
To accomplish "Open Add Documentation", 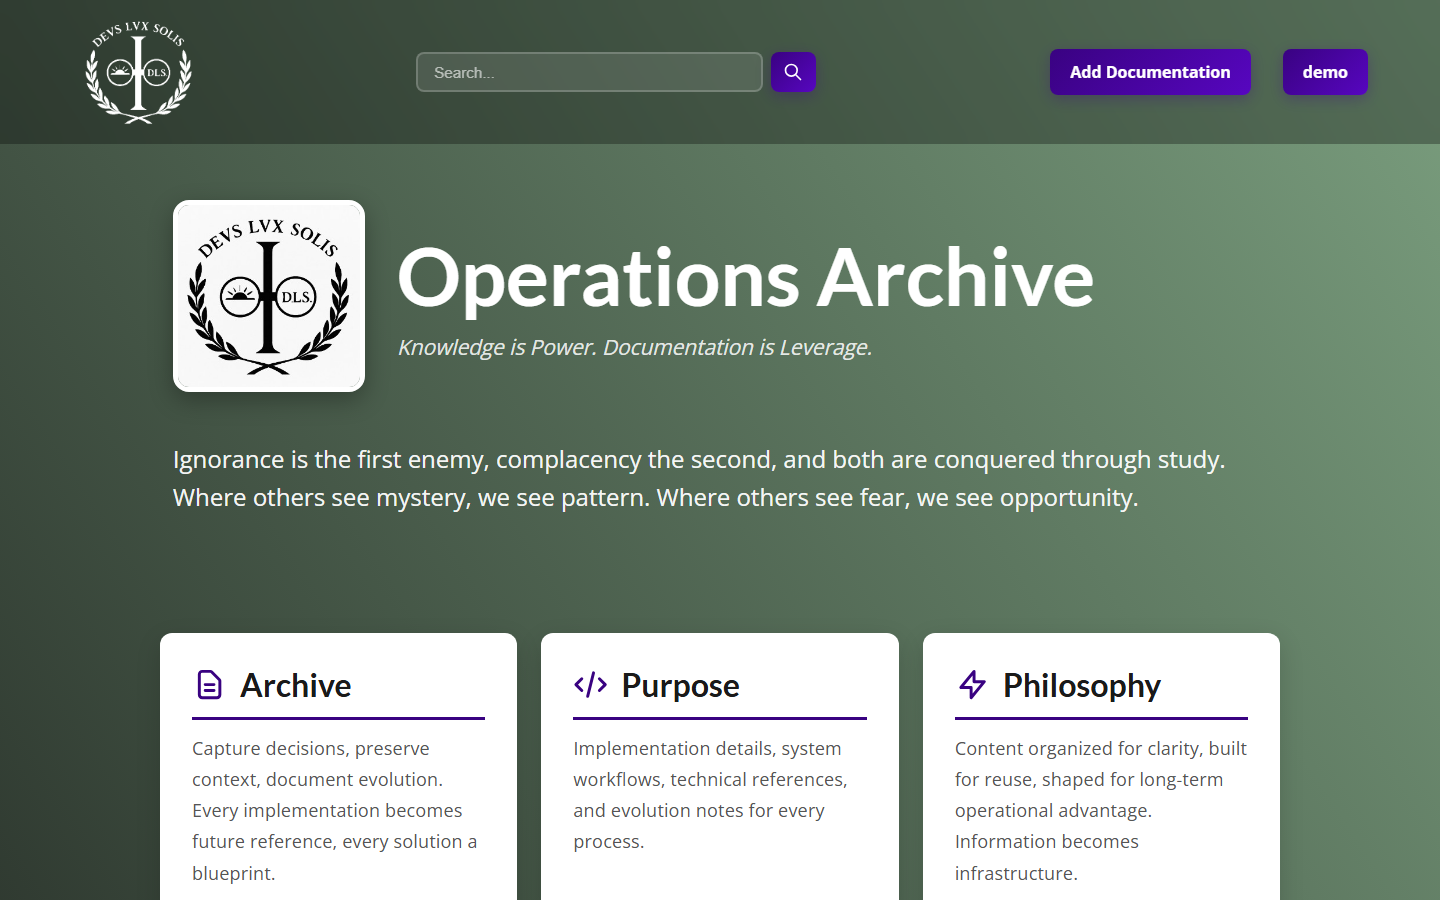I will coord(1150,72).
